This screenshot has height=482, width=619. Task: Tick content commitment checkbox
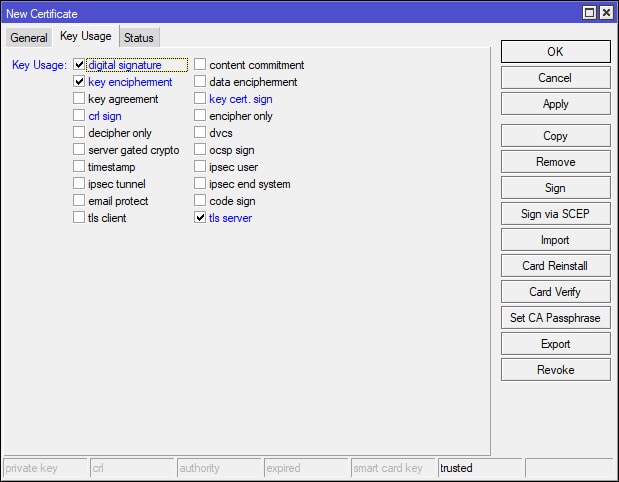coord(200,64)
